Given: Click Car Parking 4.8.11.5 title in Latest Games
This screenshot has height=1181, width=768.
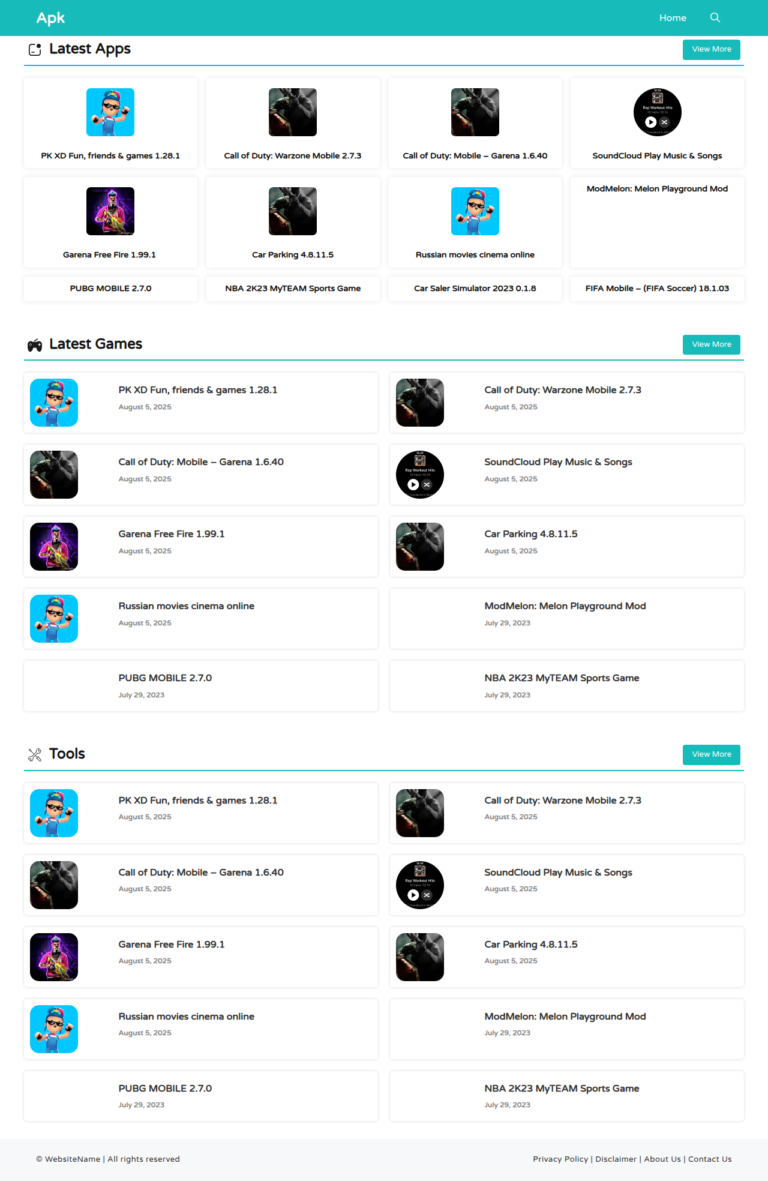Looking at the screenshot, I should coord(531,534).
